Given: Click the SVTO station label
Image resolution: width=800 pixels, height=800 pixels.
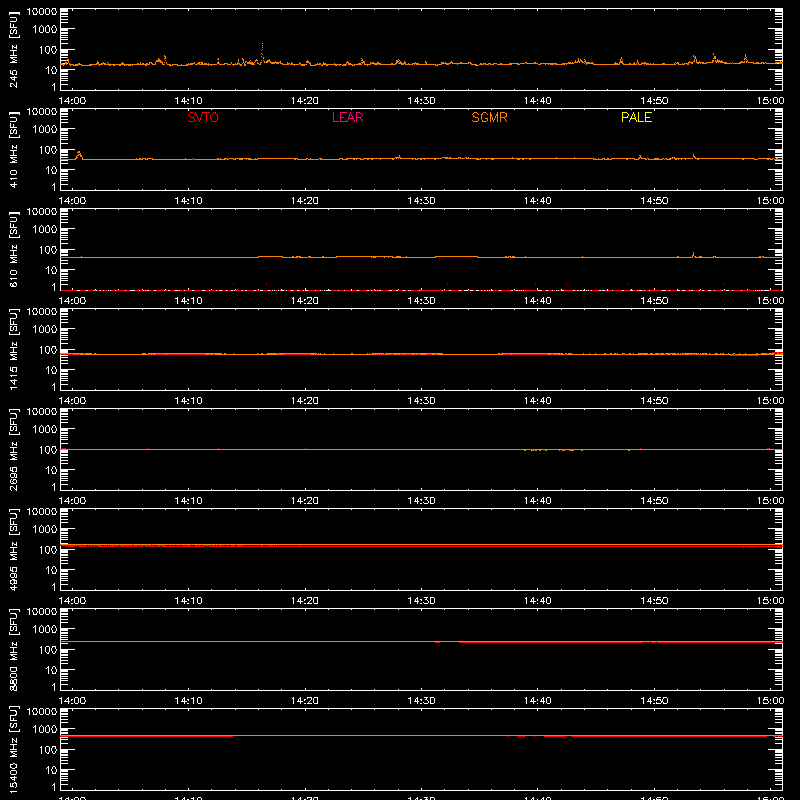Looking at the screenshot, I should point(203,117).
